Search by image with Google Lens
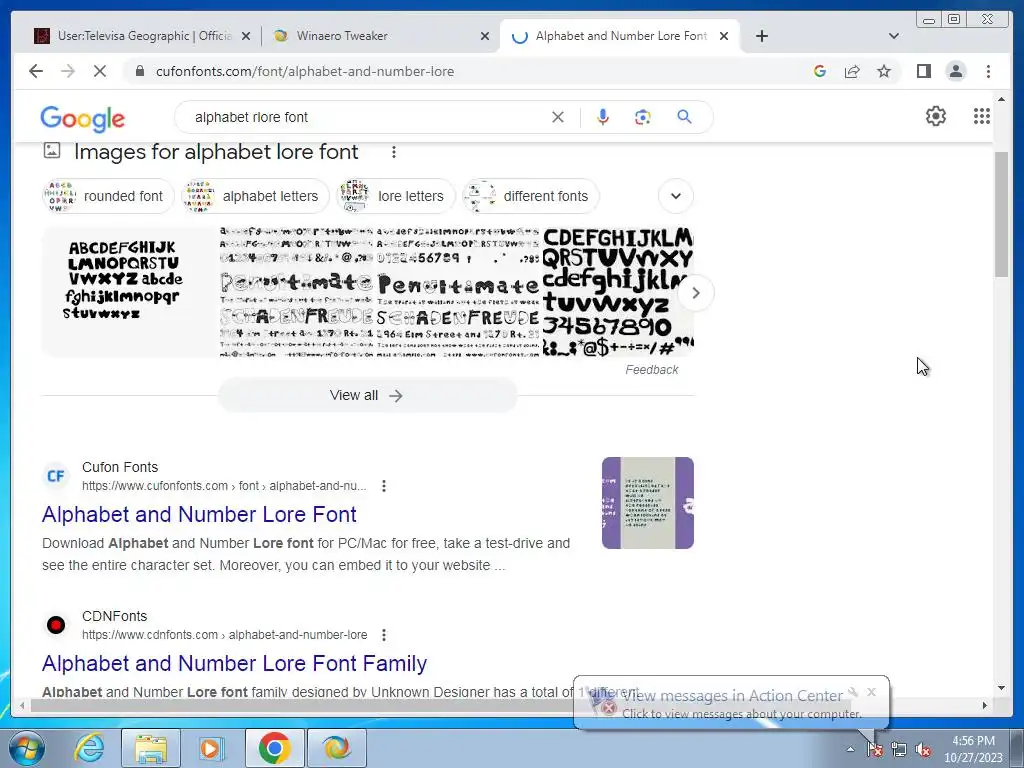Screen dimensions: 1024x768 643,117
